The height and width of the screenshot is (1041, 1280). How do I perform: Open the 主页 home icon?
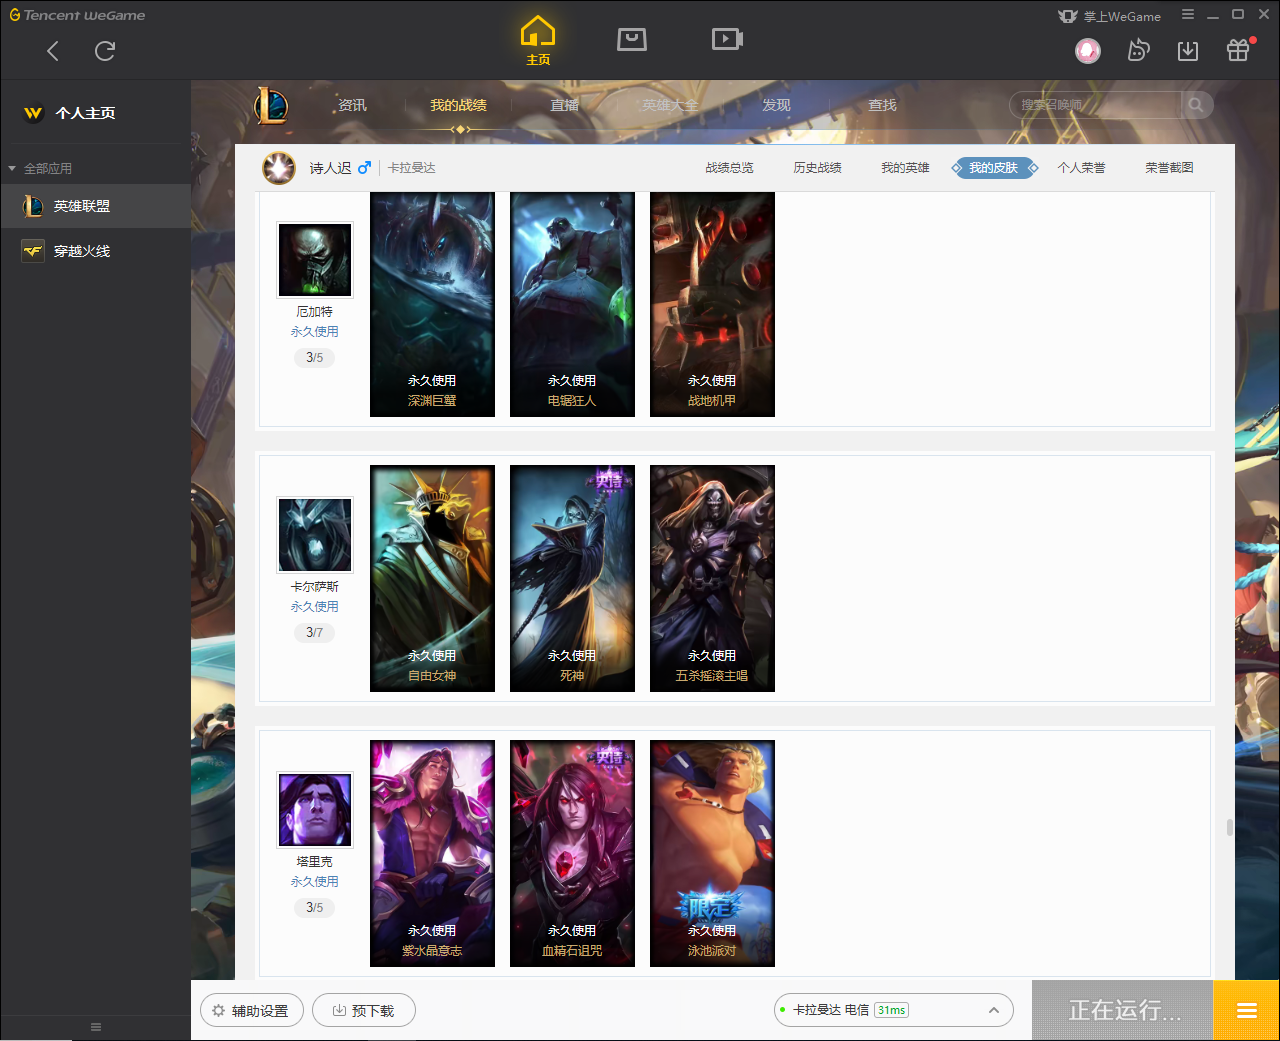[538, 41]
